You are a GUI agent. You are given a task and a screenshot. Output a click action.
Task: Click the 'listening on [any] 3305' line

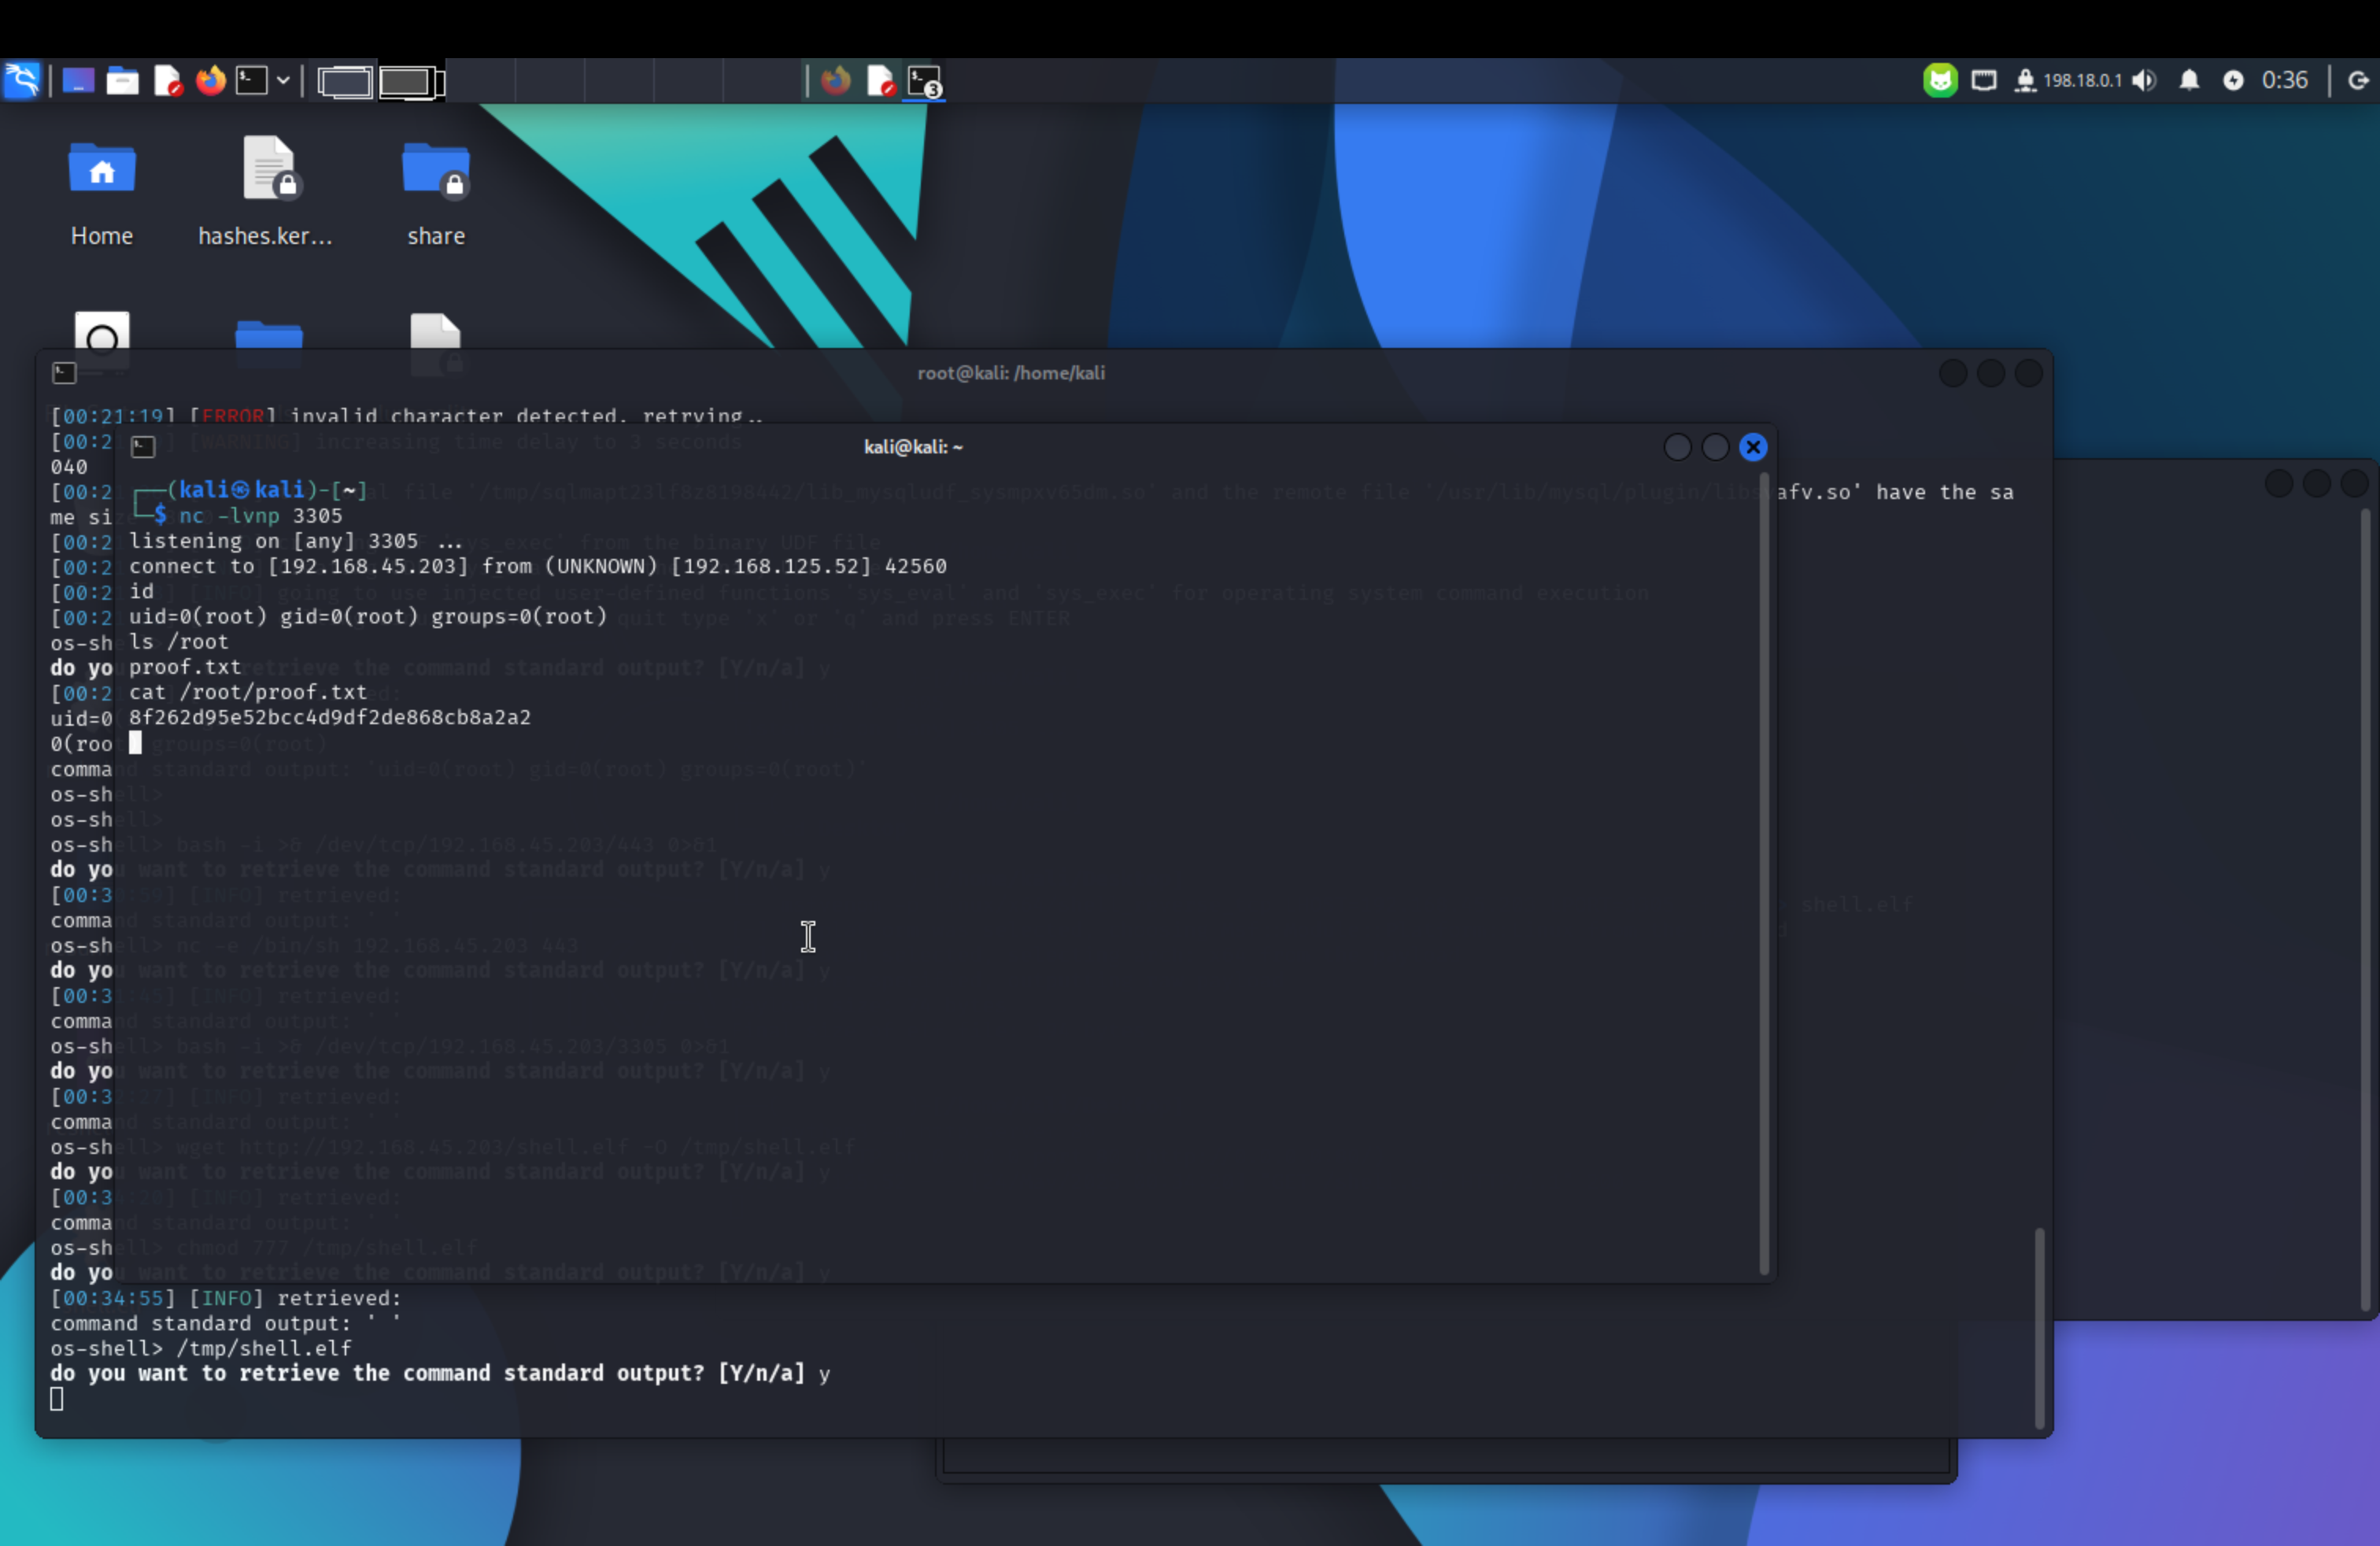pos(295,541)
